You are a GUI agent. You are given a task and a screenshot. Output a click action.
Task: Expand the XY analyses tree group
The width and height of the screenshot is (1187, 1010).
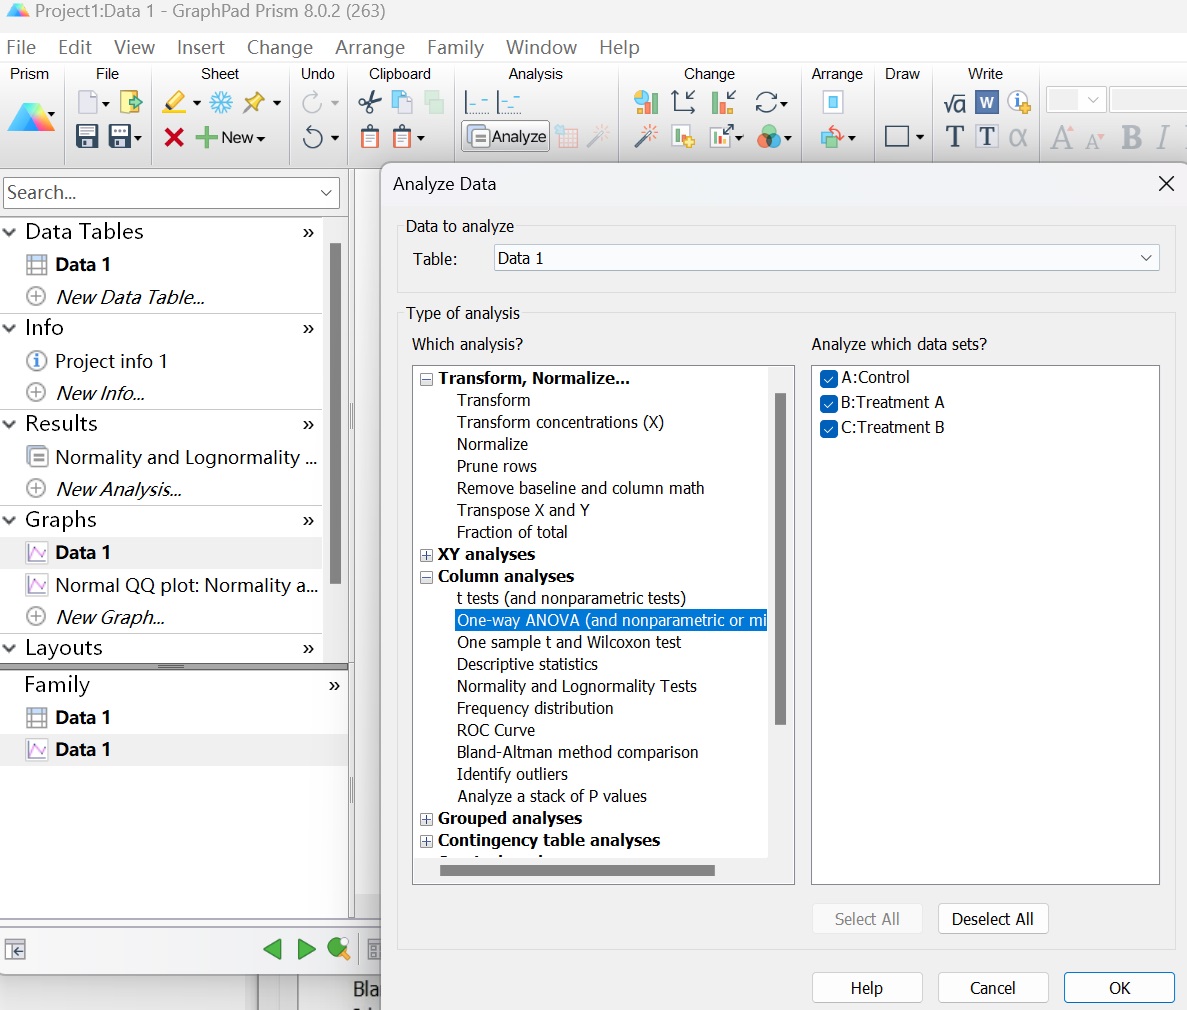427,555
